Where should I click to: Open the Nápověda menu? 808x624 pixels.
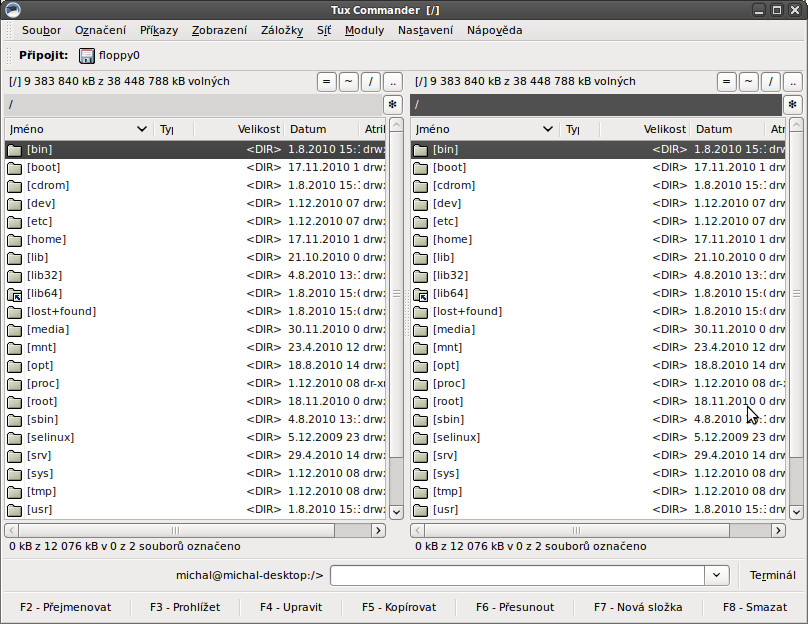[x=494, y=30]
